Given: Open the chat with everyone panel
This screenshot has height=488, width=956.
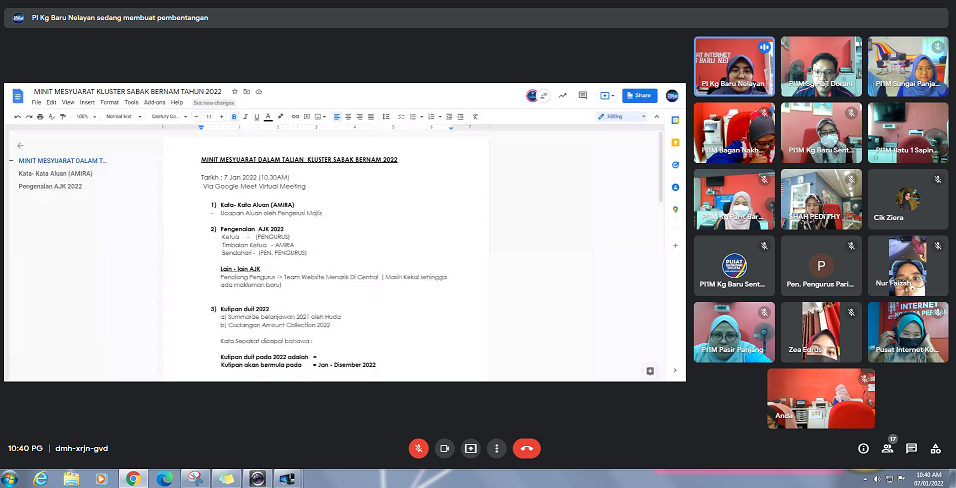Looking at the screenshot, I should tap(911, 448).
